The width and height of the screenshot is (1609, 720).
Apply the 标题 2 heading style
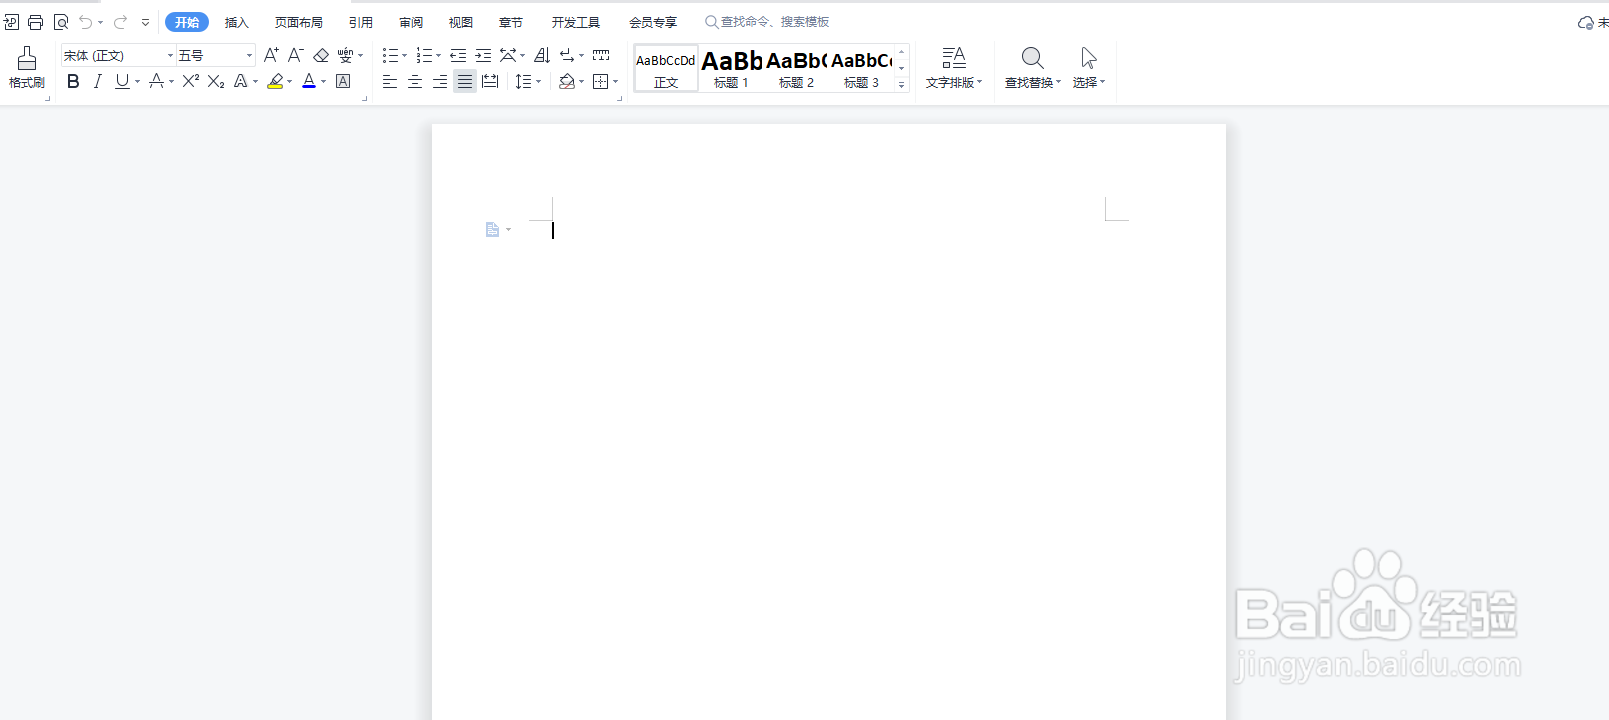pyautogui.click(x=796, y=68)
